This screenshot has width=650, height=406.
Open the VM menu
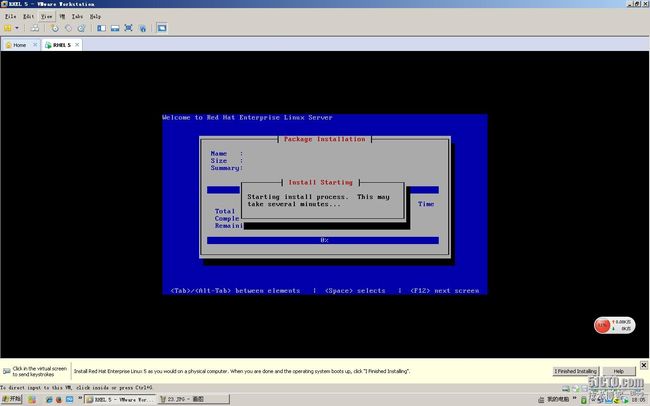point(62,16)
